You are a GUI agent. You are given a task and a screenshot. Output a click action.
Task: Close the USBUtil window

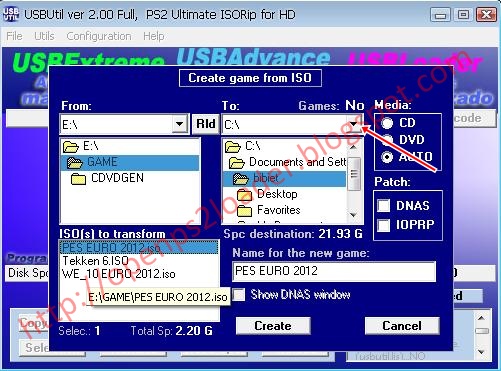pos(486,15)
